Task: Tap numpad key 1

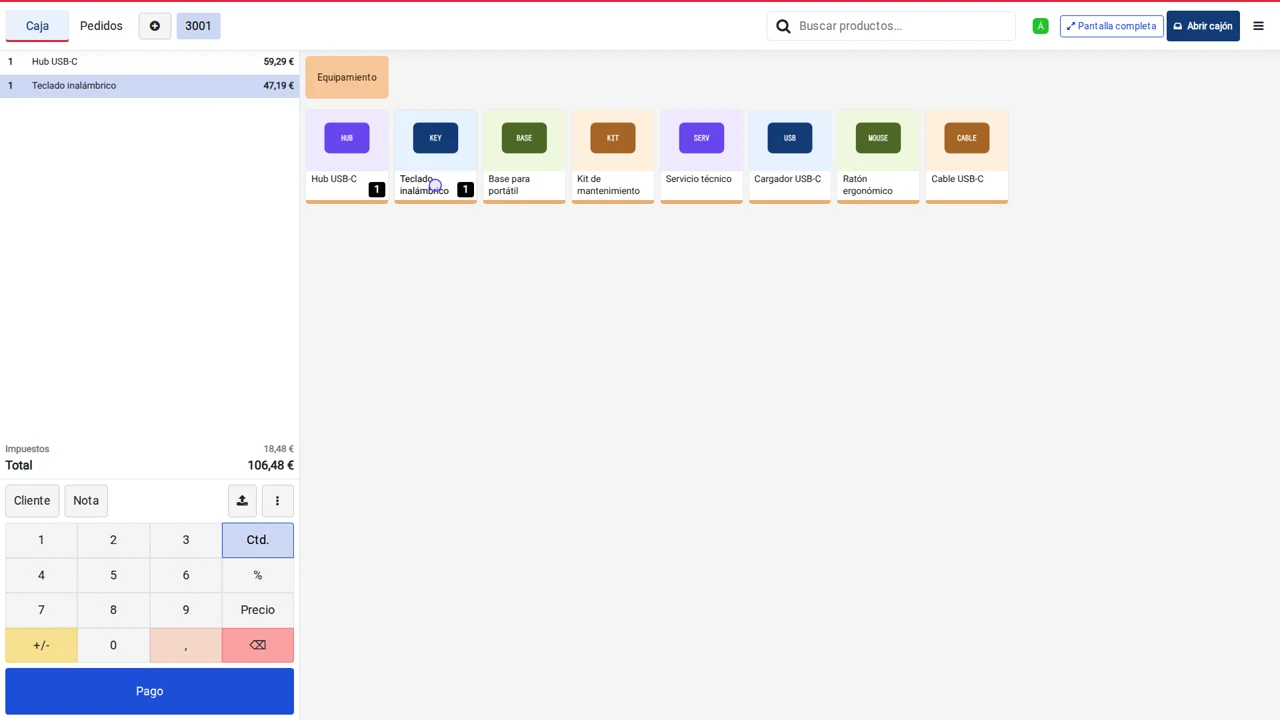Action: [41, 540]
